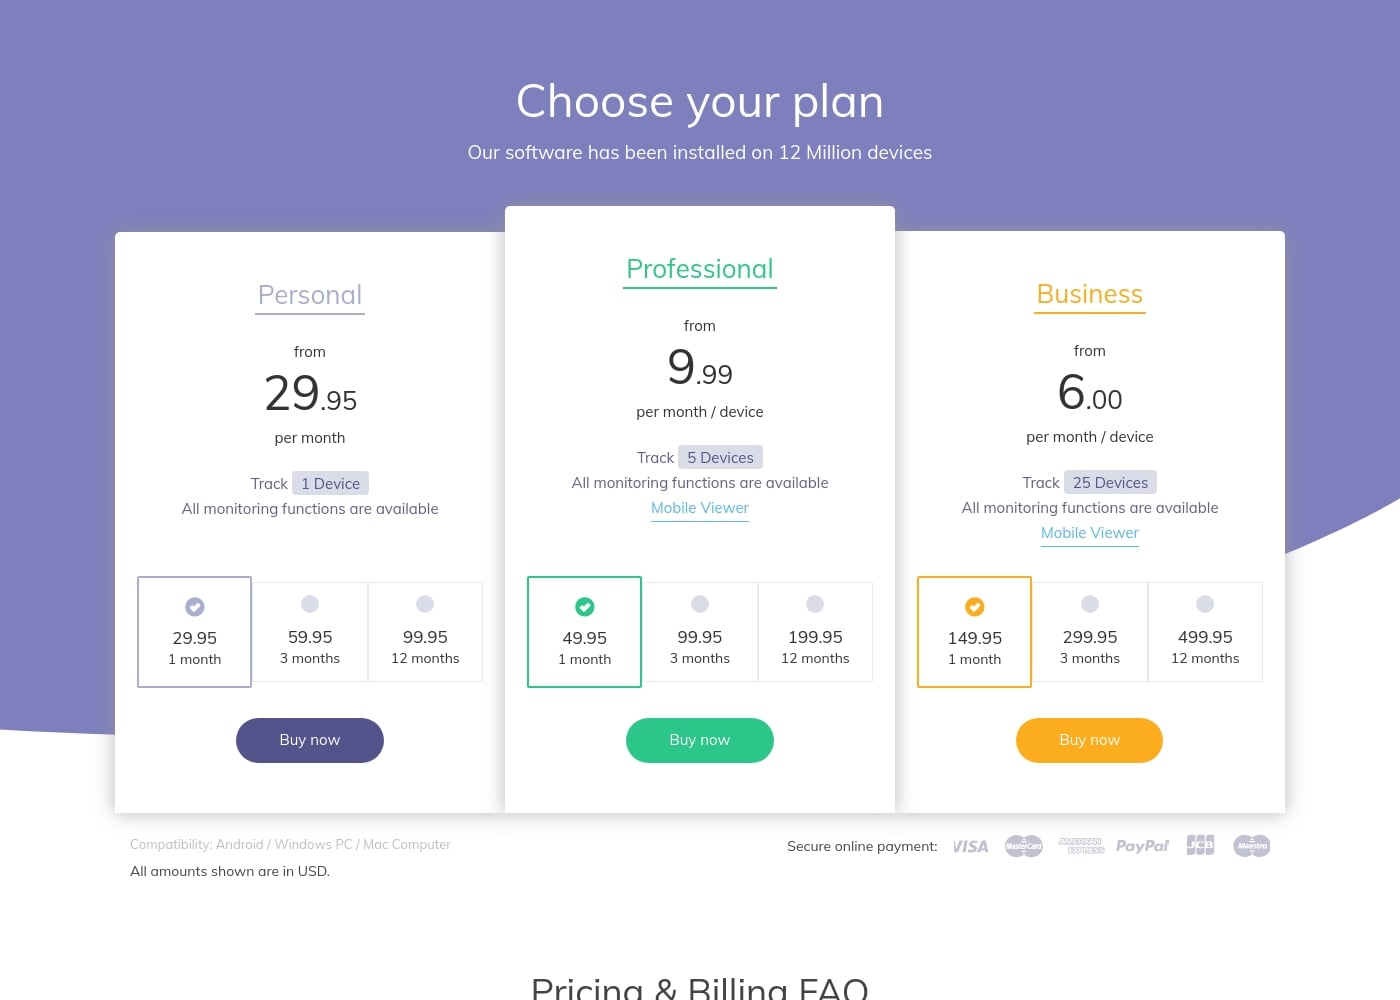Select the 3 months option under Personal
1400x1000 pixels.
tap(310, 632)
